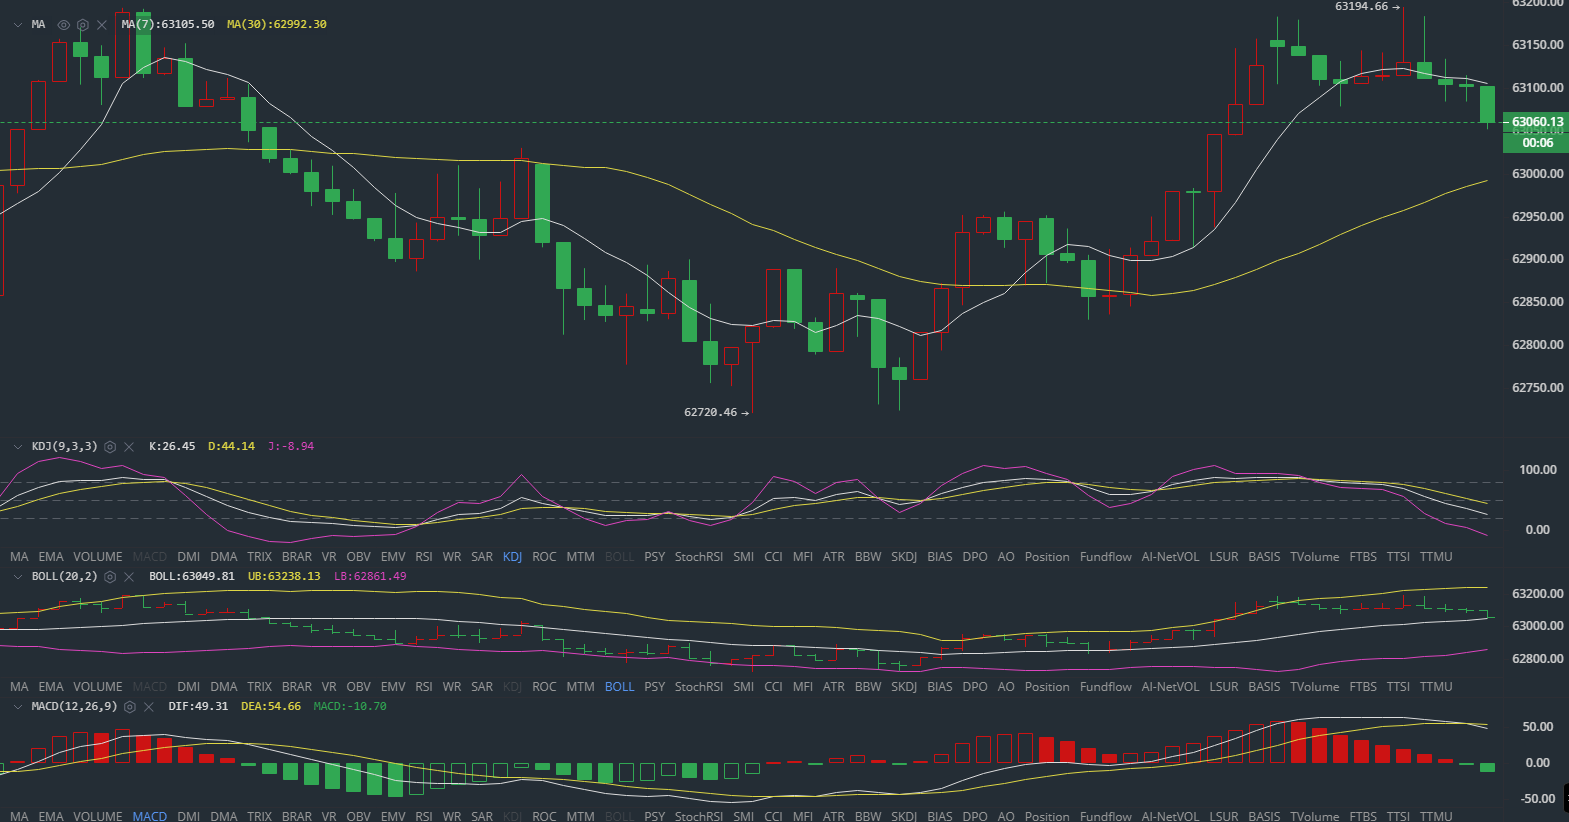This screenshot has height=822, width=1569.
Task: Select FTBS in the MACD panel's indicator row
Action: pos(1363,816)
